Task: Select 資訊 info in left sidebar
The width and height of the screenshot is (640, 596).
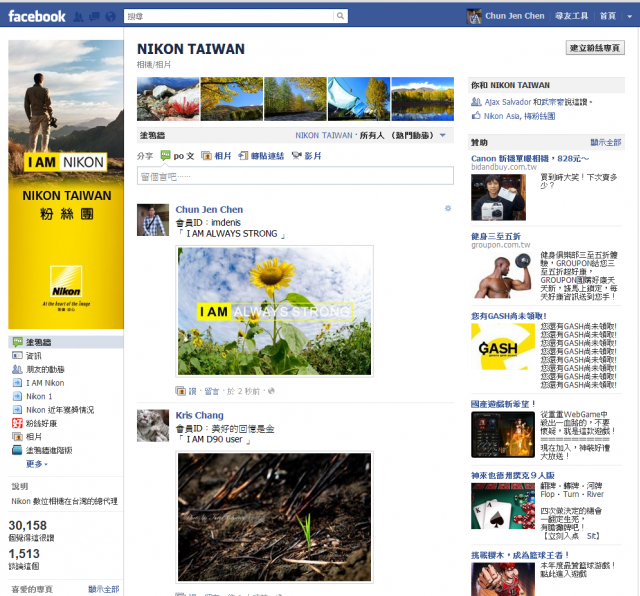Action: (34, 356)
